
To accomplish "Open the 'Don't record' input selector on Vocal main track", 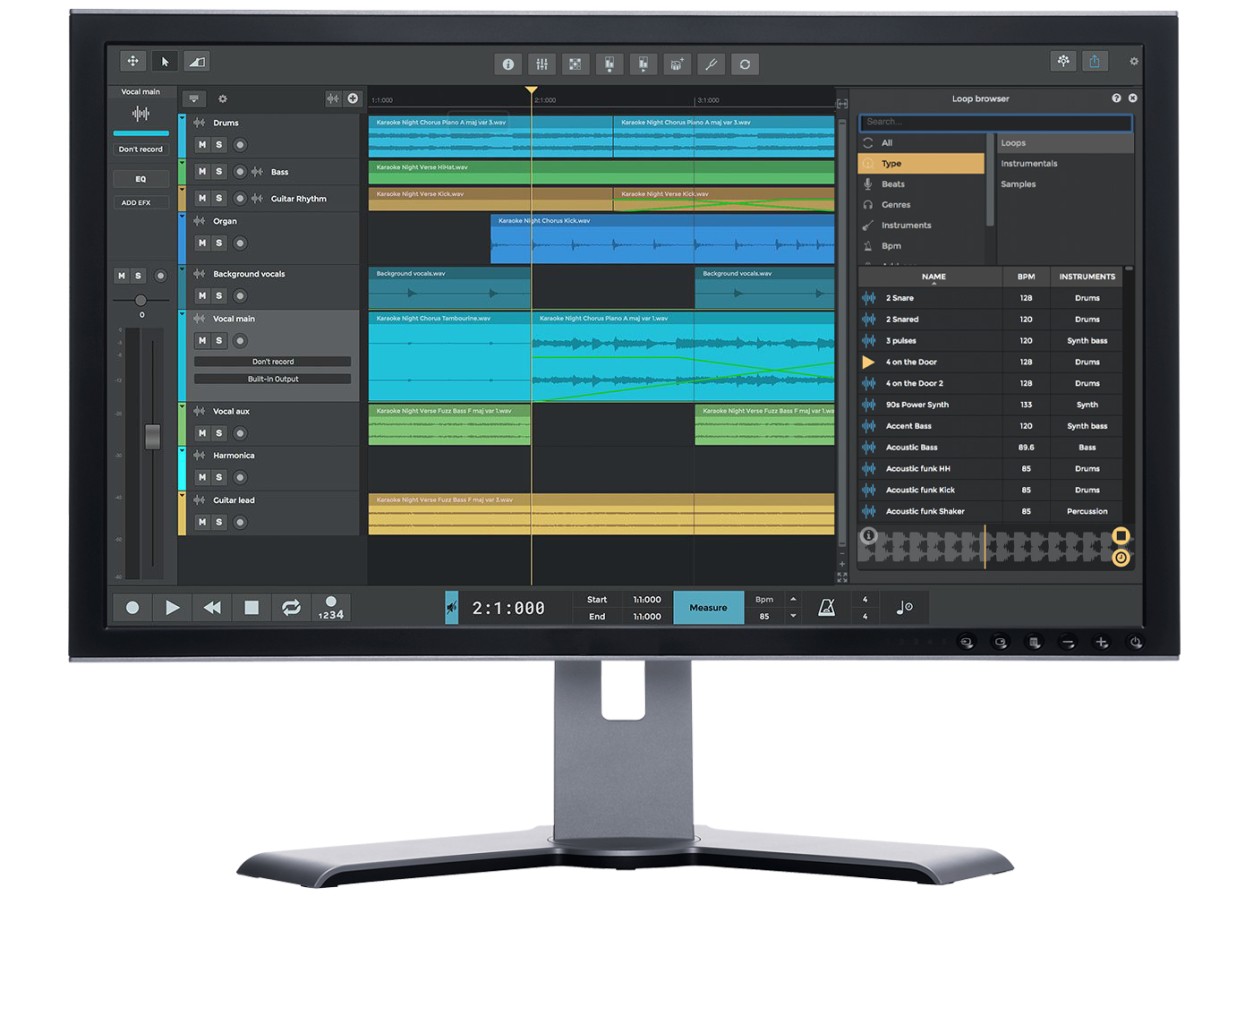I will pos(272,362).
